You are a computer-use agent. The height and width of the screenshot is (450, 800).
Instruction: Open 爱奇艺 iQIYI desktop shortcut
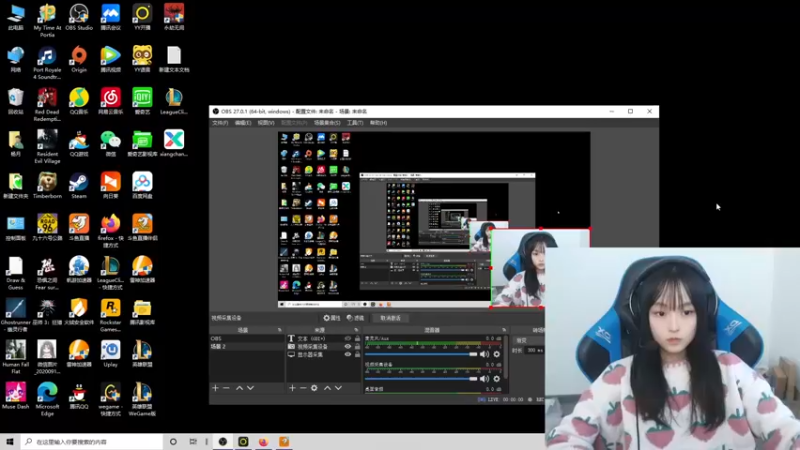[142, 101]
